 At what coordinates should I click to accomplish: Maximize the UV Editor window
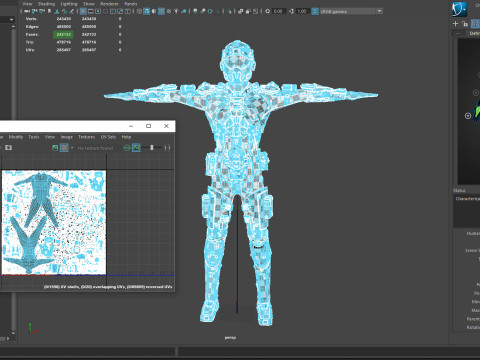tap(149, 126)
